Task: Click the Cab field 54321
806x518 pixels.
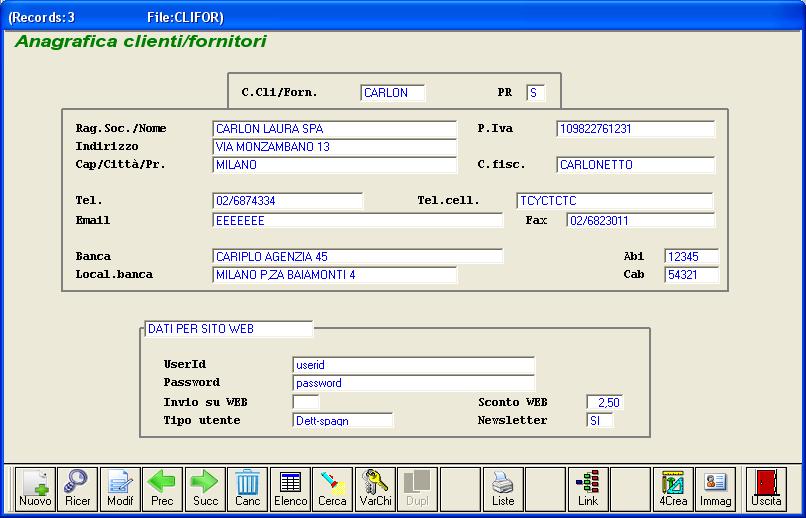Action: [x=691, y=275]
